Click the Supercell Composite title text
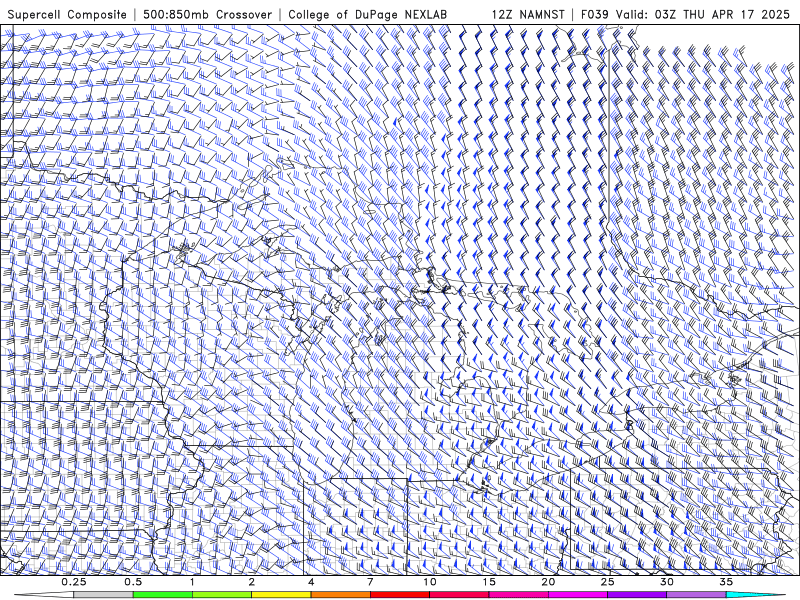This screenshot has width=800, height=600. (67, 15)
